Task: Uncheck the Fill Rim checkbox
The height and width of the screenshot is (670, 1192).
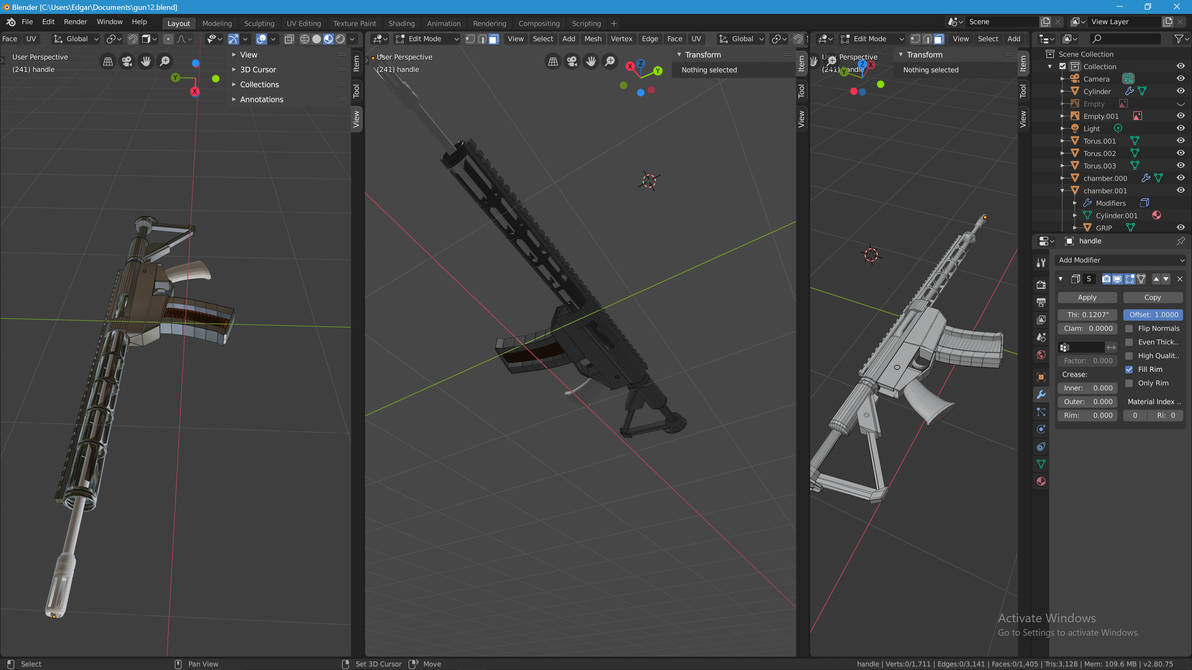Action: [x=1129, y=369]
